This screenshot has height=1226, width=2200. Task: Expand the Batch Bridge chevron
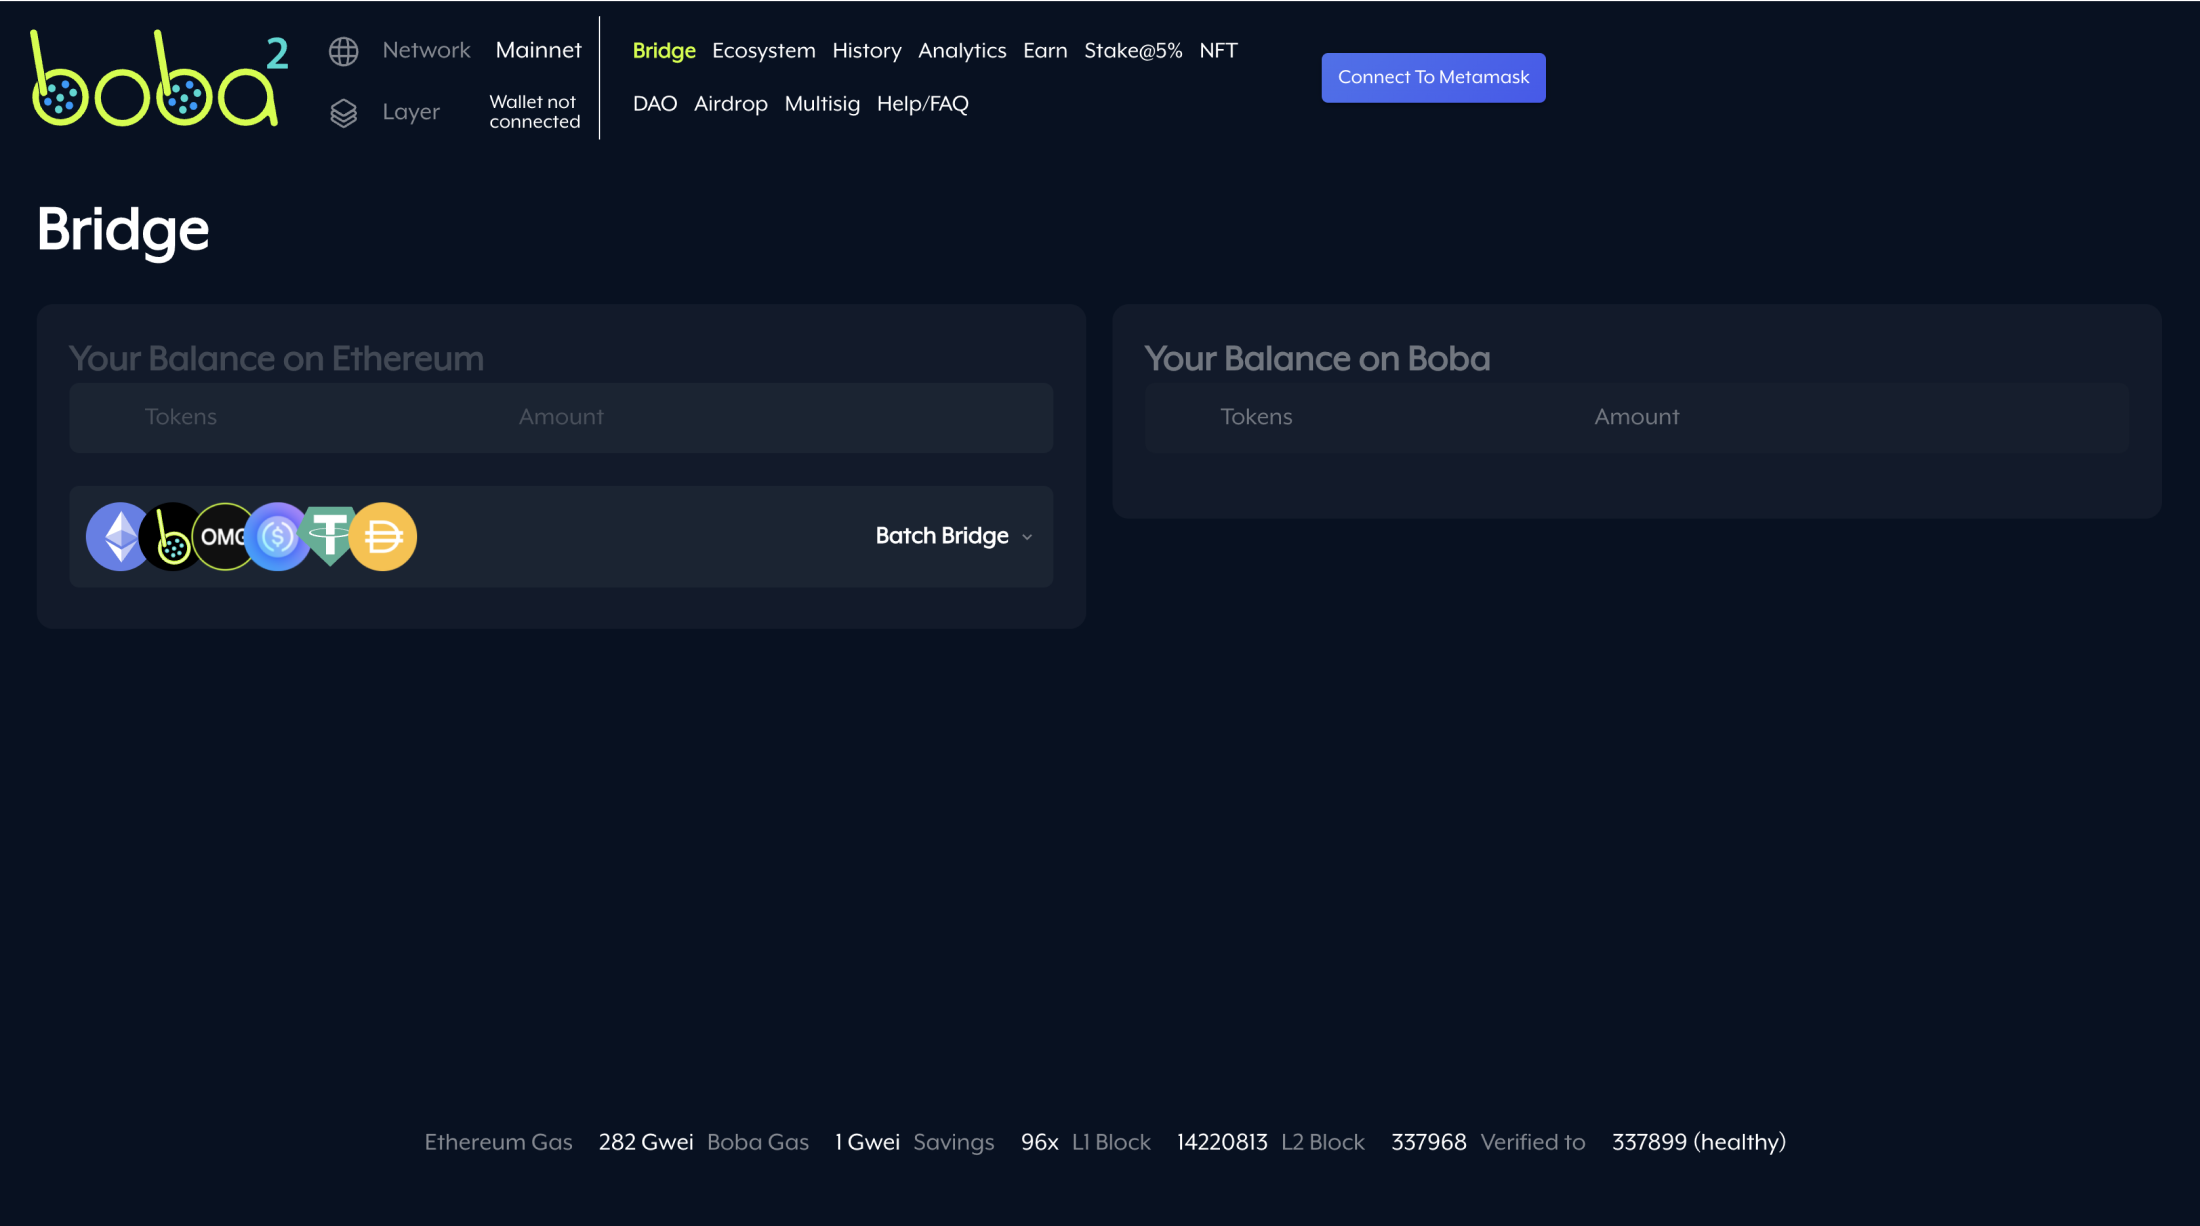point(1027,537)
